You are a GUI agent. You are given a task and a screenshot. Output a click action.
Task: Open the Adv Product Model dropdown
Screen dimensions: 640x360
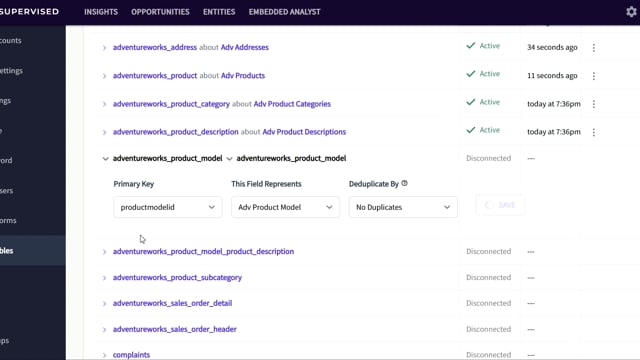285,207
